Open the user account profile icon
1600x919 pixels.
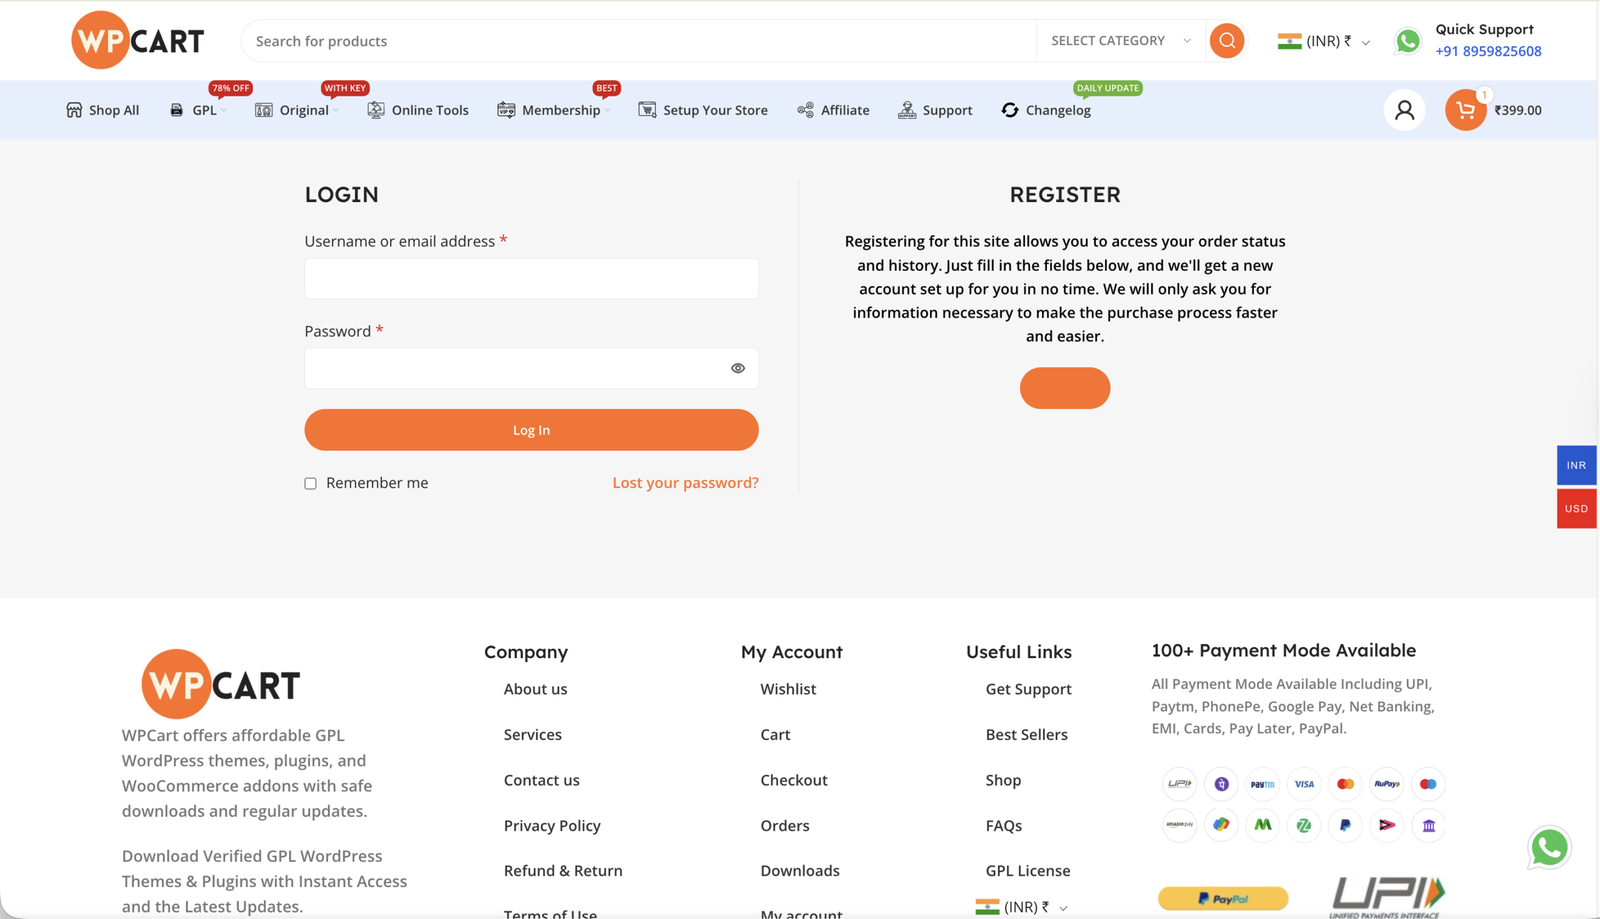1404,110
